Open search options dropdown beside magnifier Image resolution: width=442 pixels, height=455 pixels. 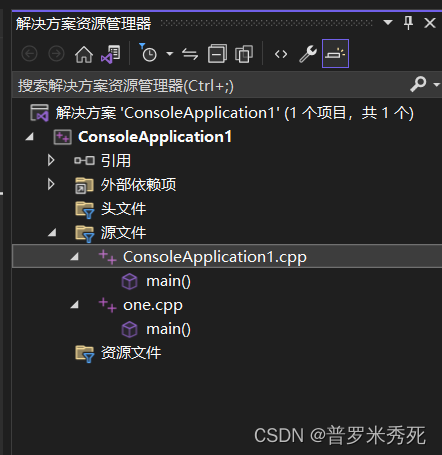pos(436,85)
